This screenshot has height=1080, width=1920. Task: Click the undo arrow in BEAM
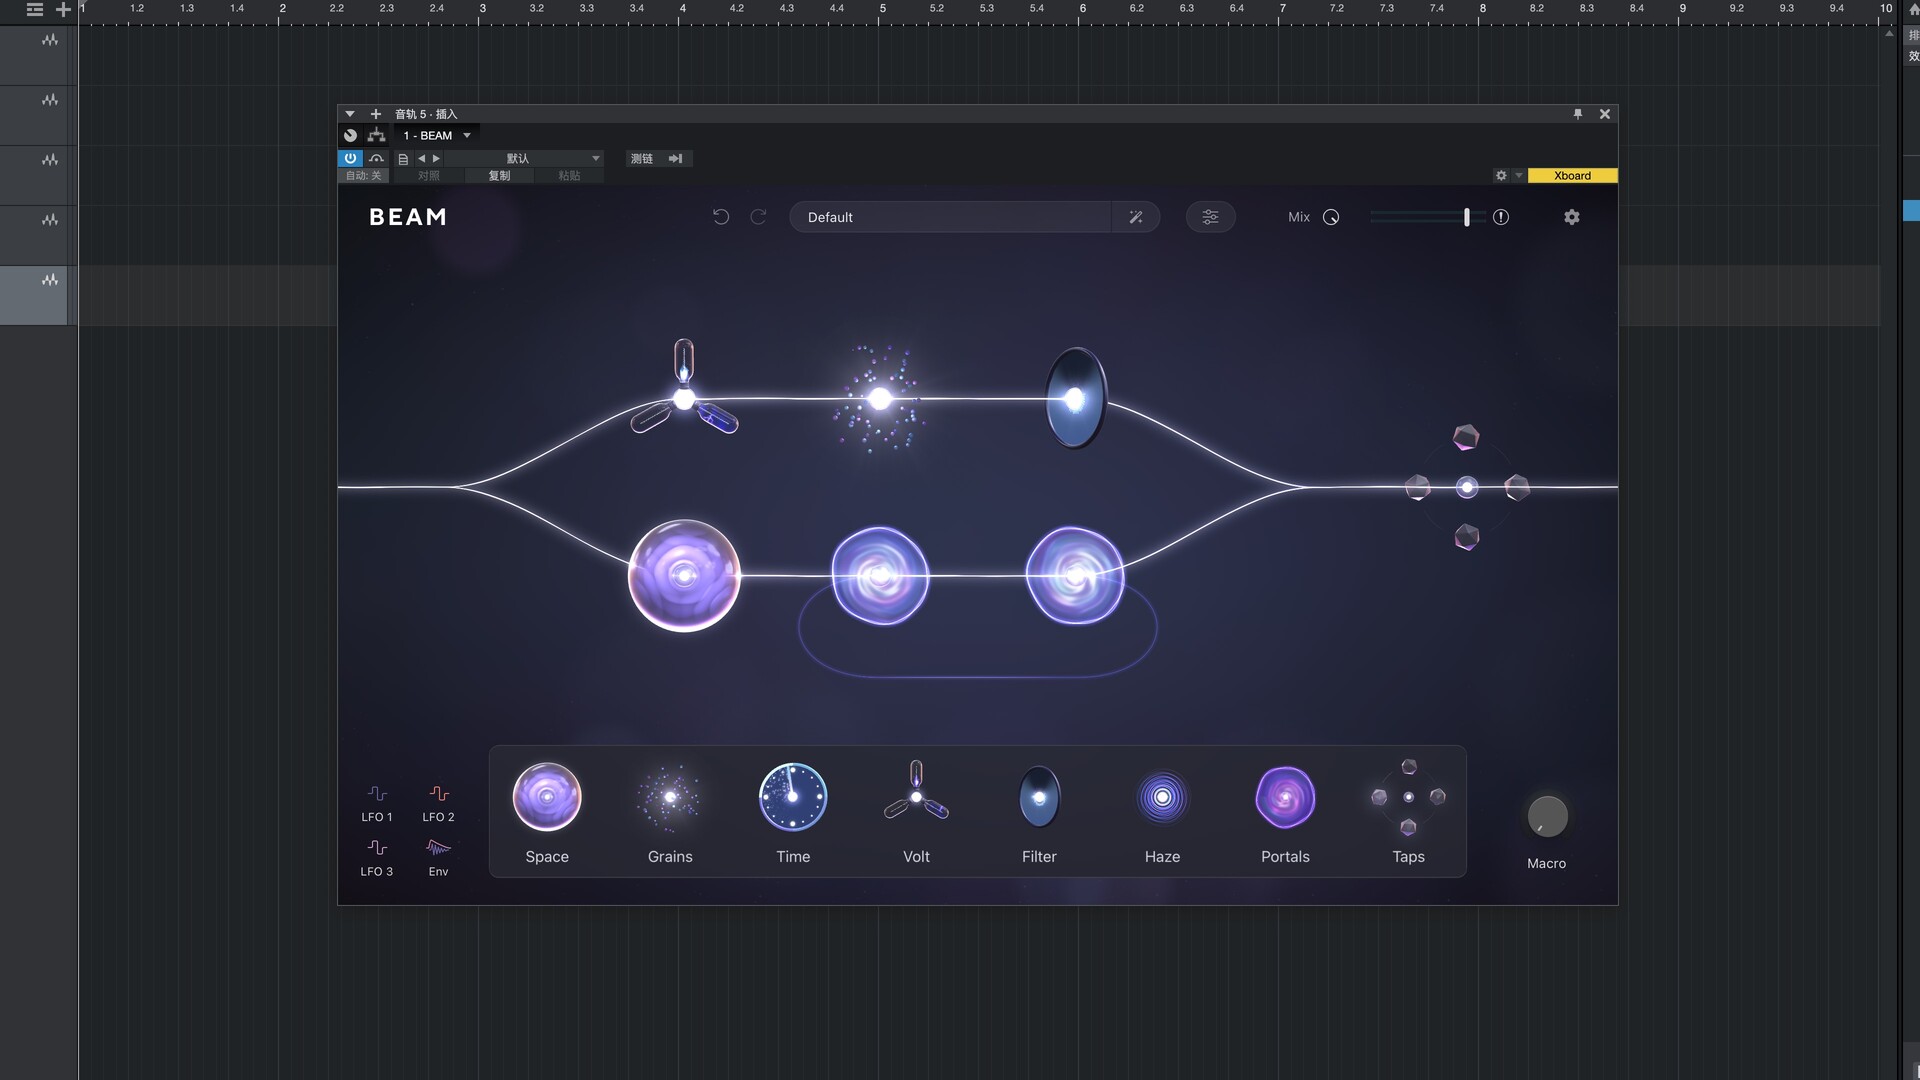(720, 217)
